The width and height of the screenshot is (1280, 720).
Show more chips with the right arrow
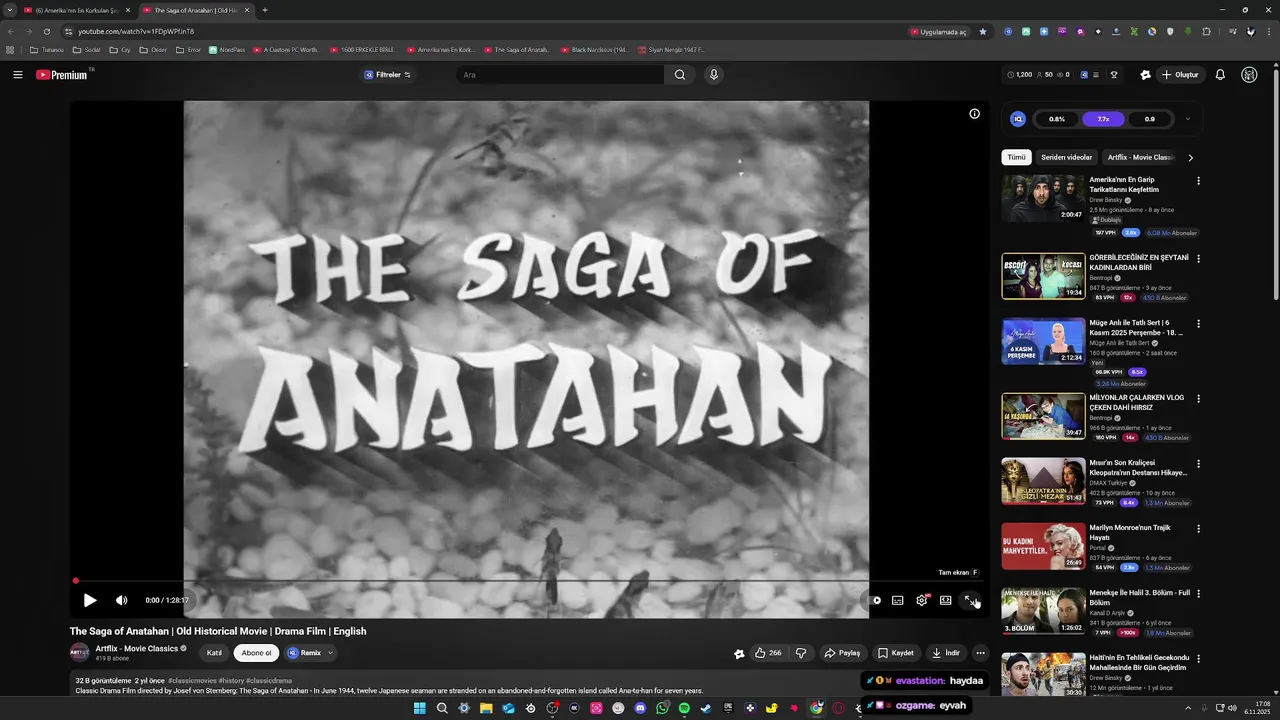tap(1190, 157)
